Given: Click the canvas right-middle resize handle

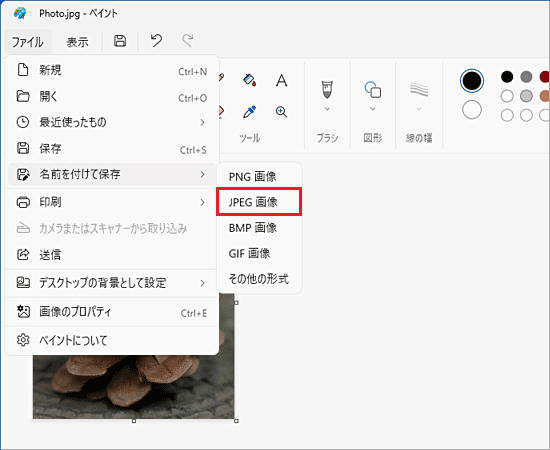Looking at the screenshot, I should click(236, 303).
